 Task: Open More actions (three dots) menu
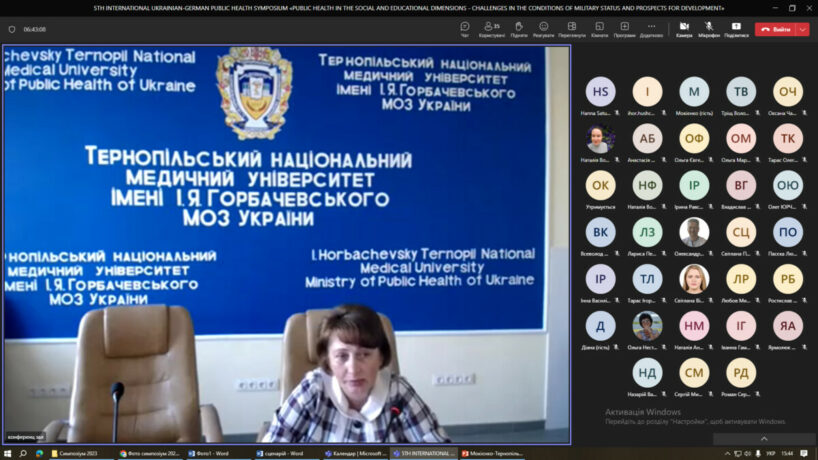[651, 28]
